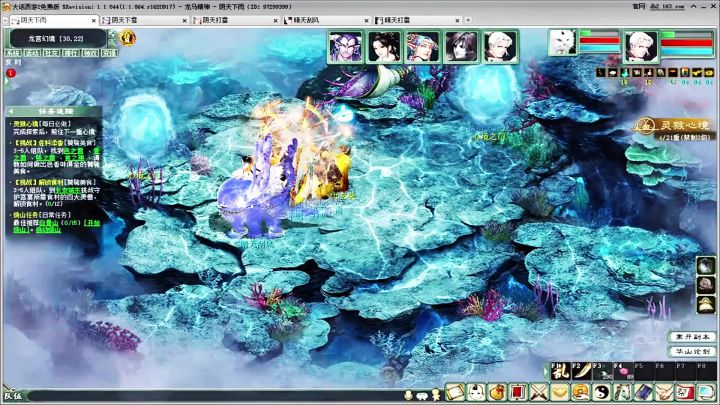Open the 活动 menu button
The width and height of the screenshot is (720, 405).
point(32,53)
